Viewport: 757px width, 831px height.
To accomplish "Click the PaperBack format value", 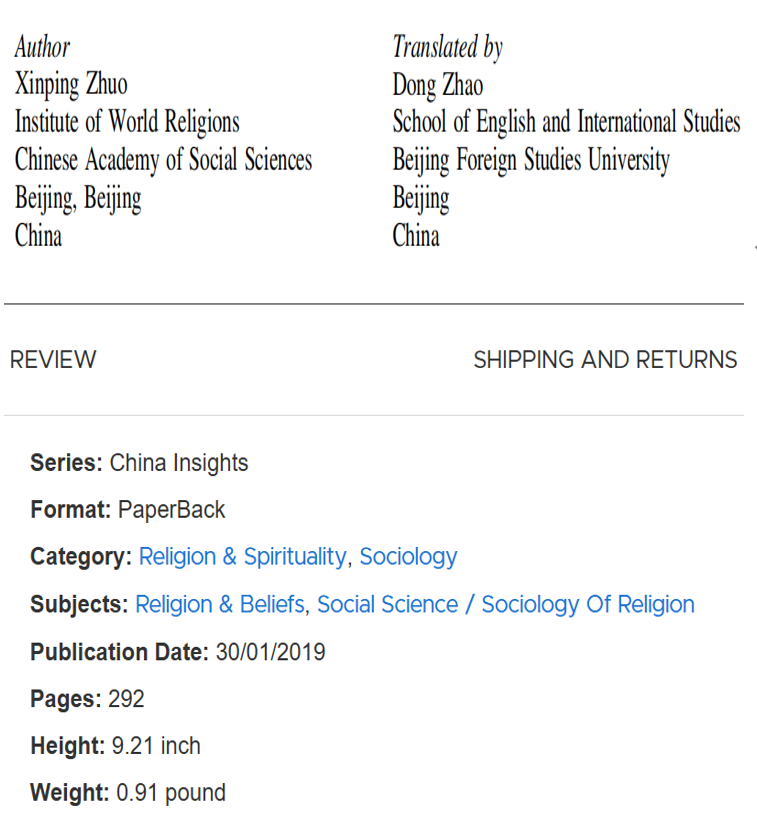I will pos(172,510).
